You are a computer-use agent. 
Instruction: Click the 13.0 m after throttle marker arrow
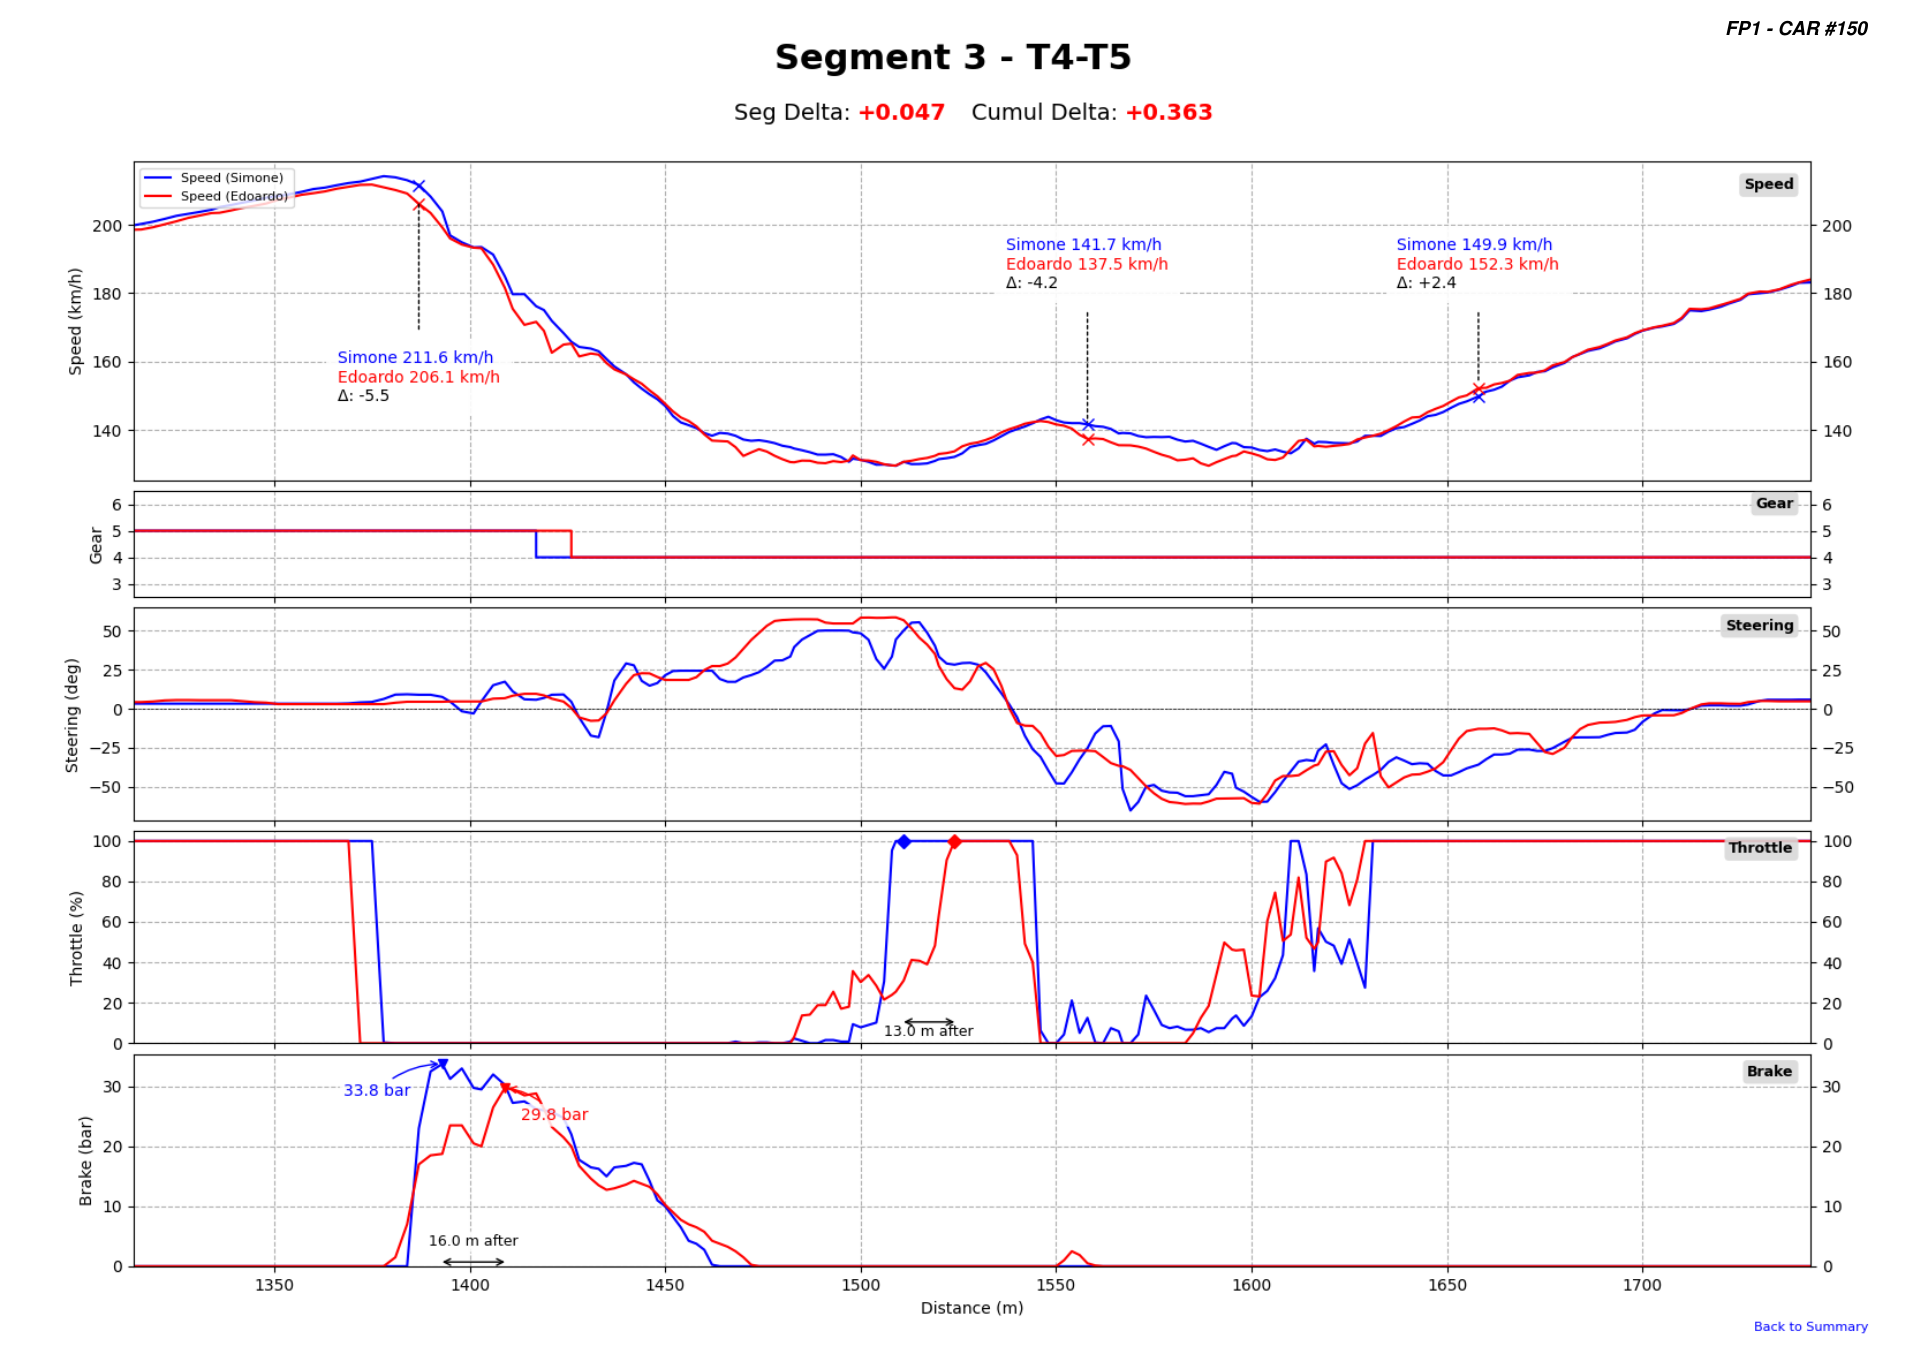click(x=930, y=1021)
